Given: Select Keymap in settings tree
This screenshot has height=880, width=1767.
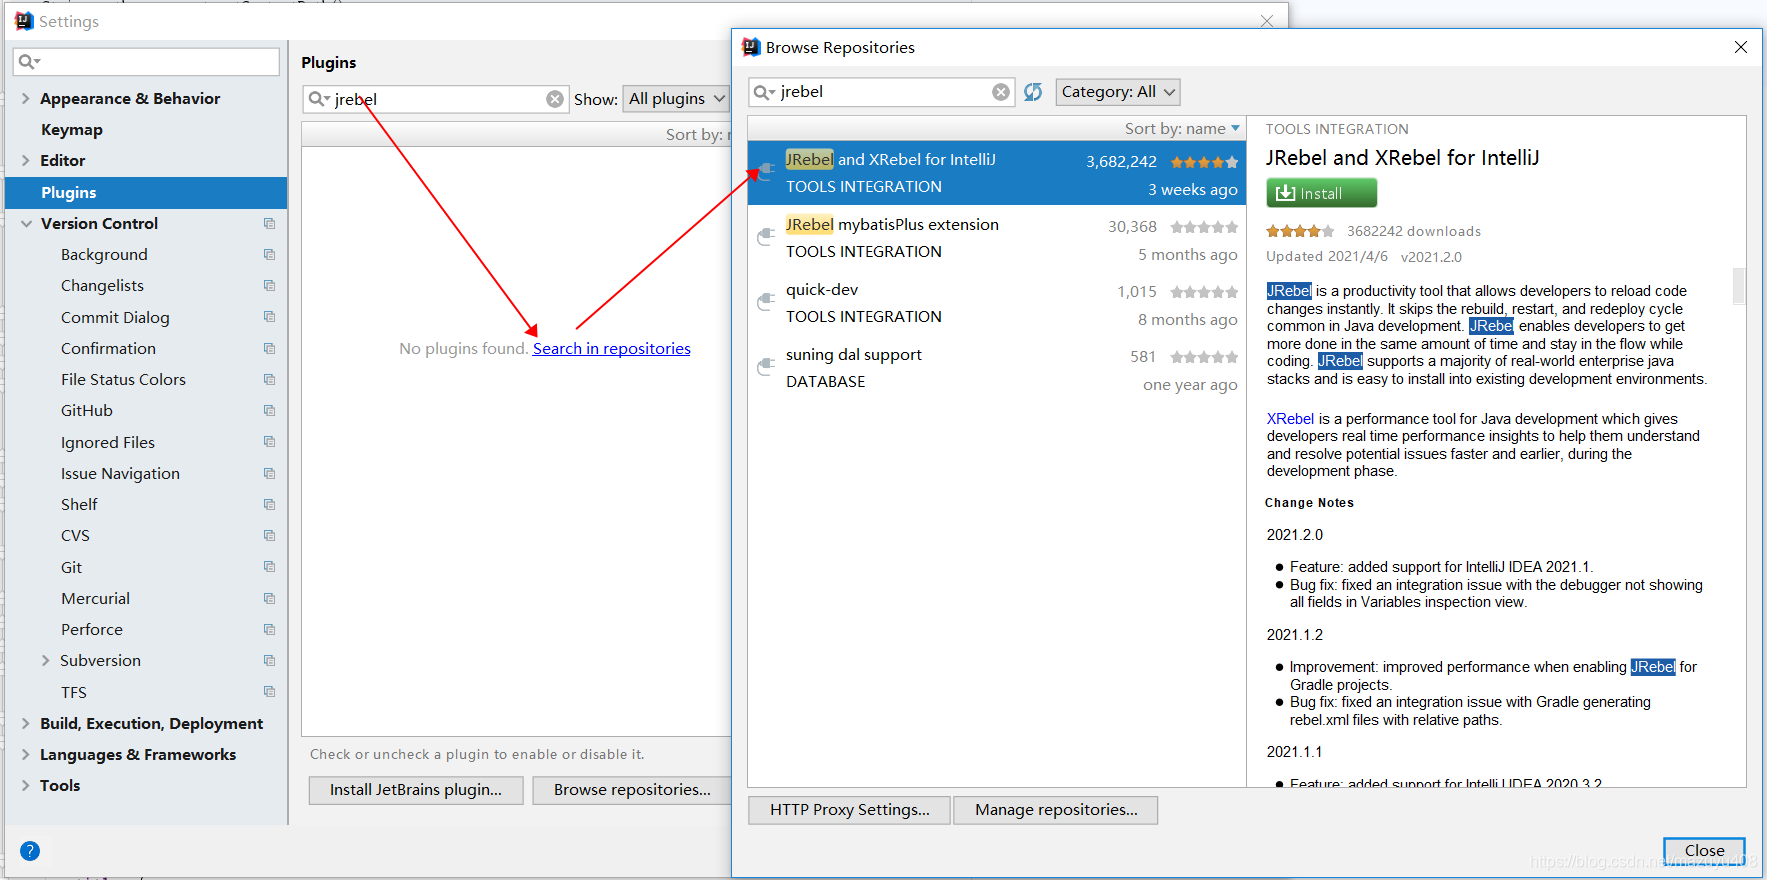Looking at the screenshot, I should tap(72, 129).
